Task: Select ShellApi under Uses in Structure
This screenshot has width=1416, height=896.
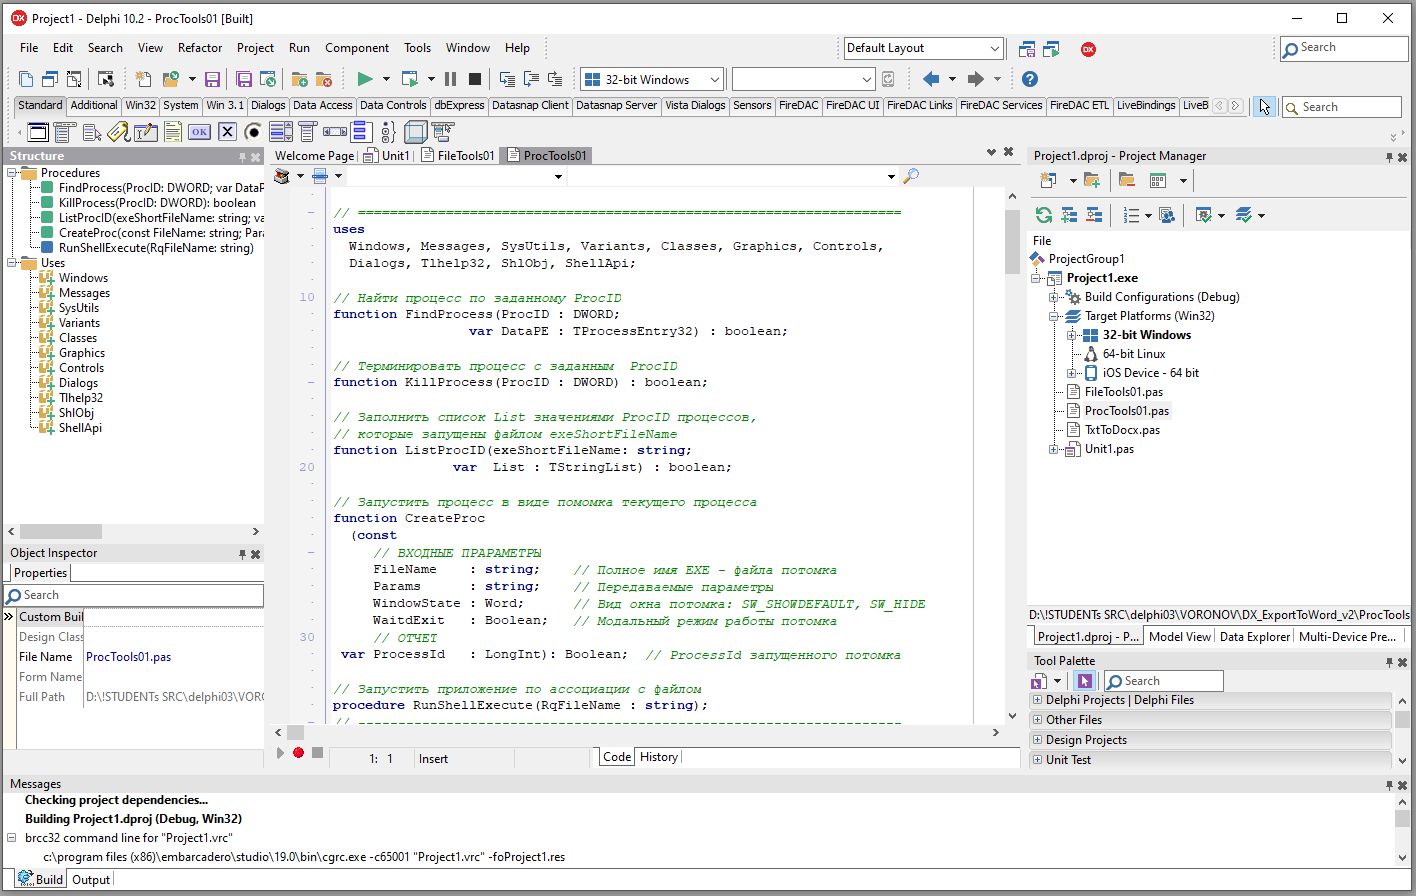Action: [80, 428]
